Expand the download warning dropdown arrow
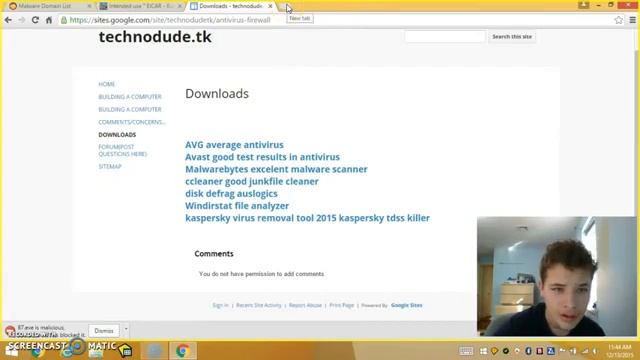640x360 pixels. pos(126,329)
